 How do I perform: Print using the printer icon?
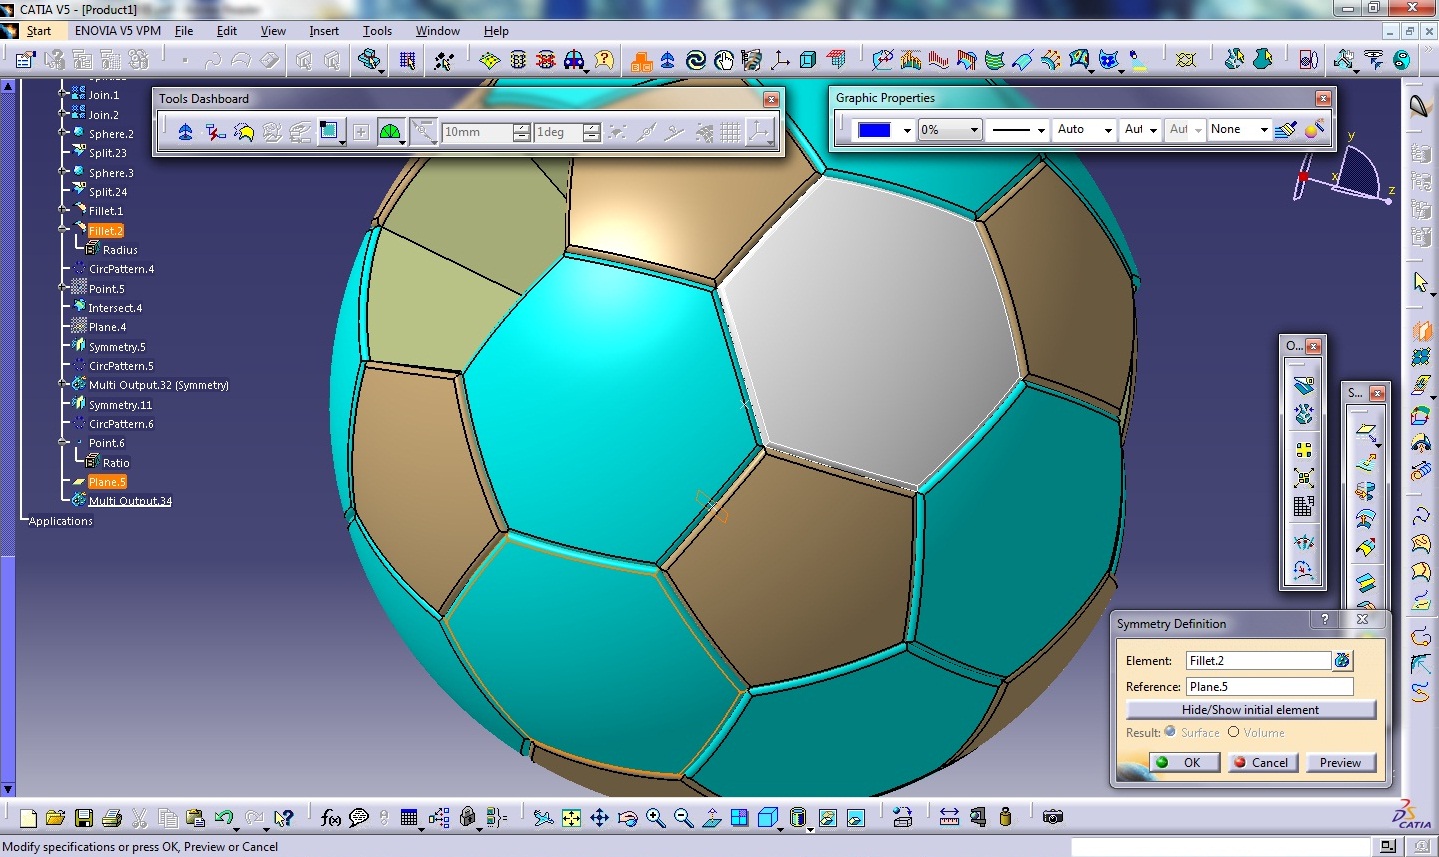(x=112, y=818)
